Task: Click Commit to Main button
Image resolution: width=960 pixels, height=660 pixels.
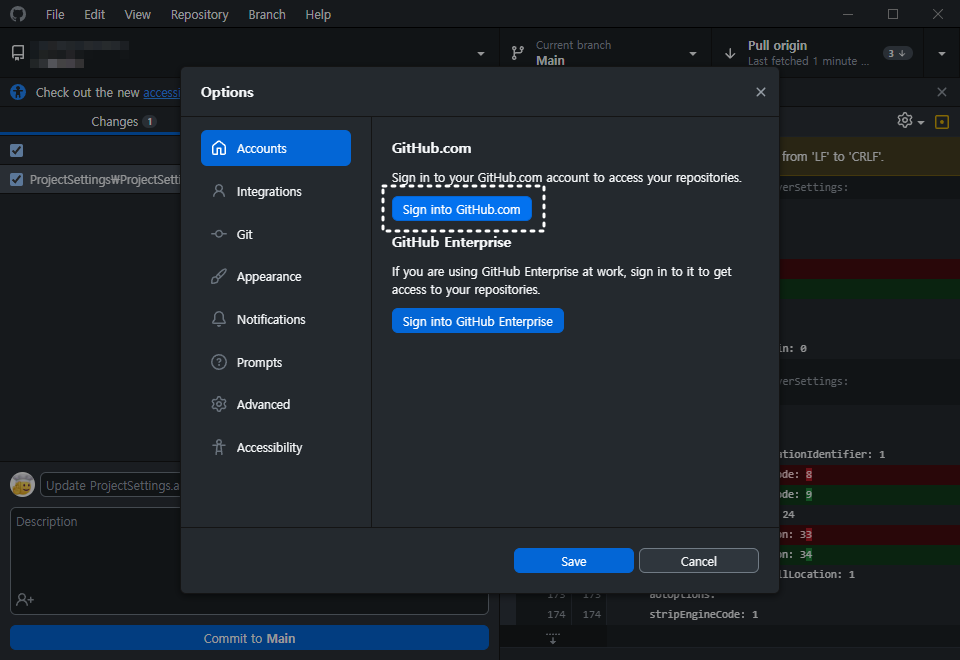Action: tap(249, 638)
